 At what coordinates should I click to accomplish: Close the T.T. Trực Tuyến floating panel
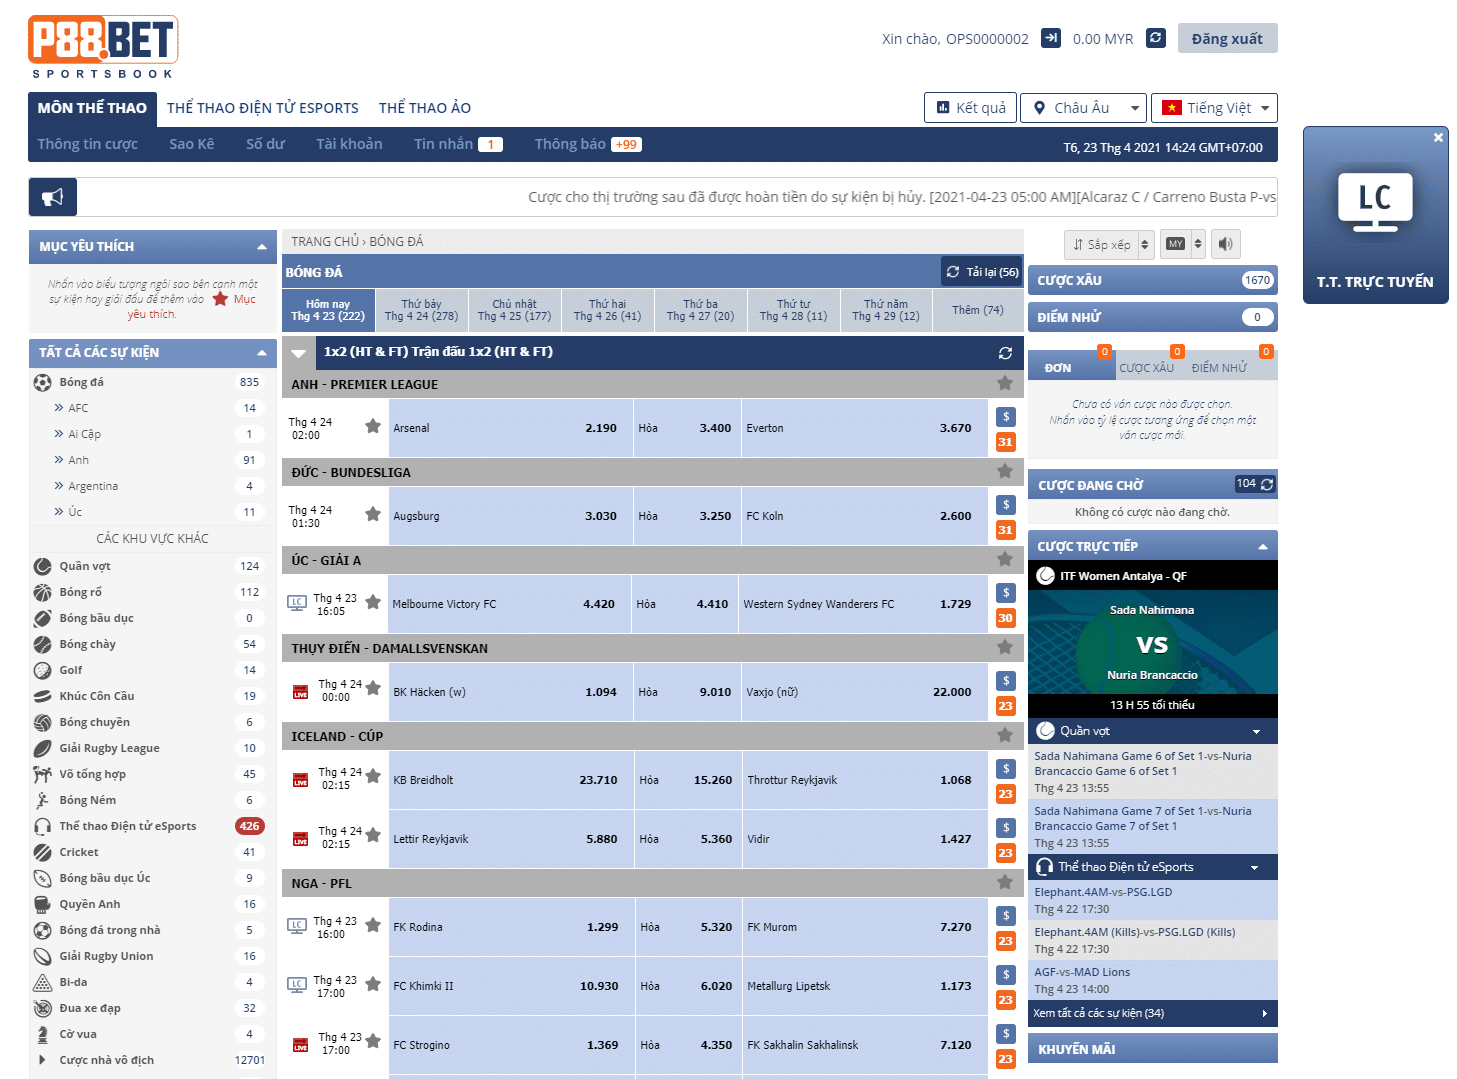1438,137
